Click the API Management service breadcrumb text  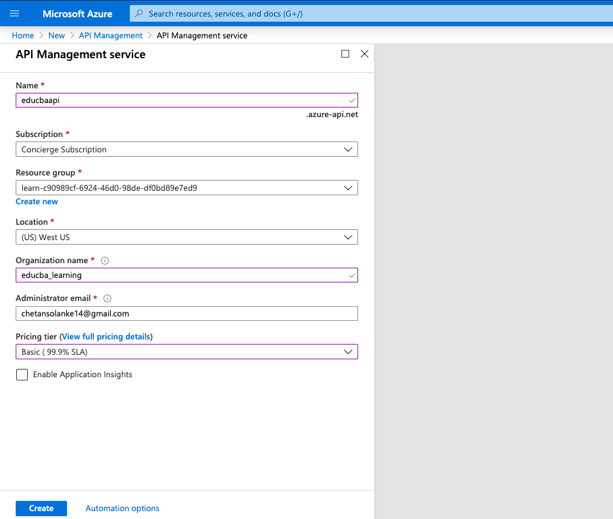(x=202, y=36)
